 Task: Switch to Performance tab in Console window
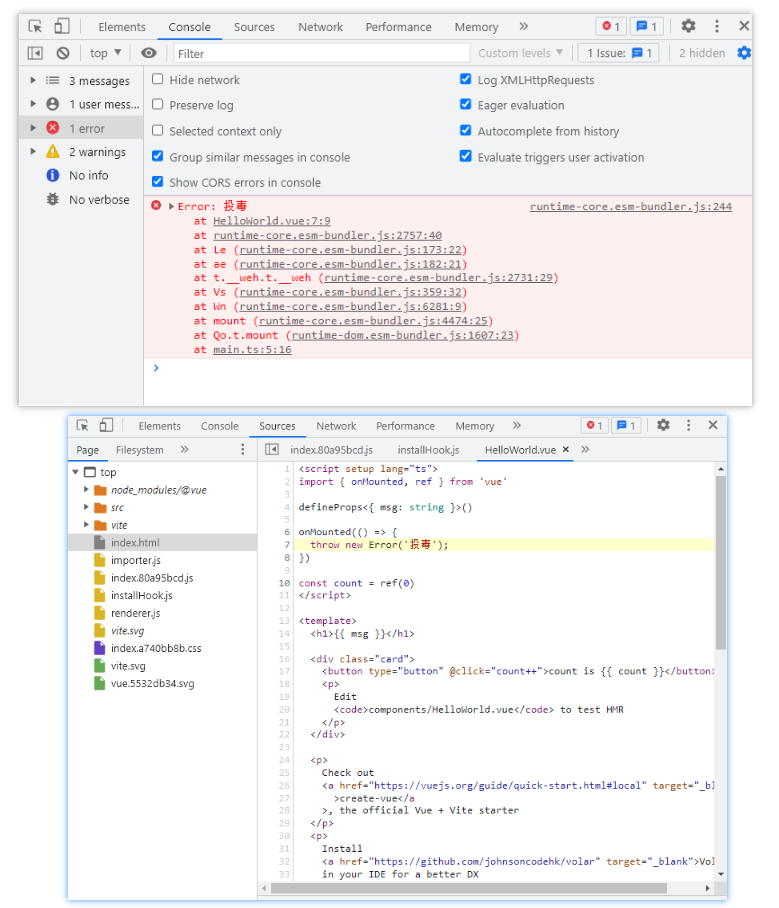(398, 27)
